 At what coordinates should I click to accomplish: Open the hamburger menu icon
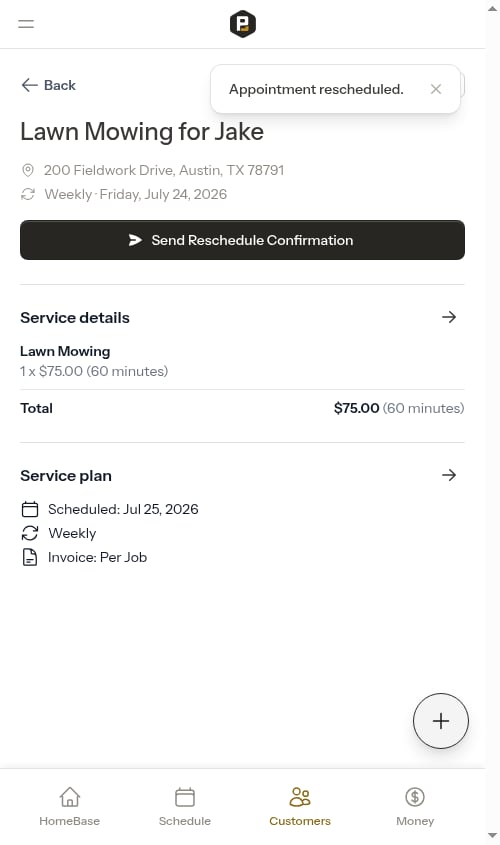click(x=26, y=24)
